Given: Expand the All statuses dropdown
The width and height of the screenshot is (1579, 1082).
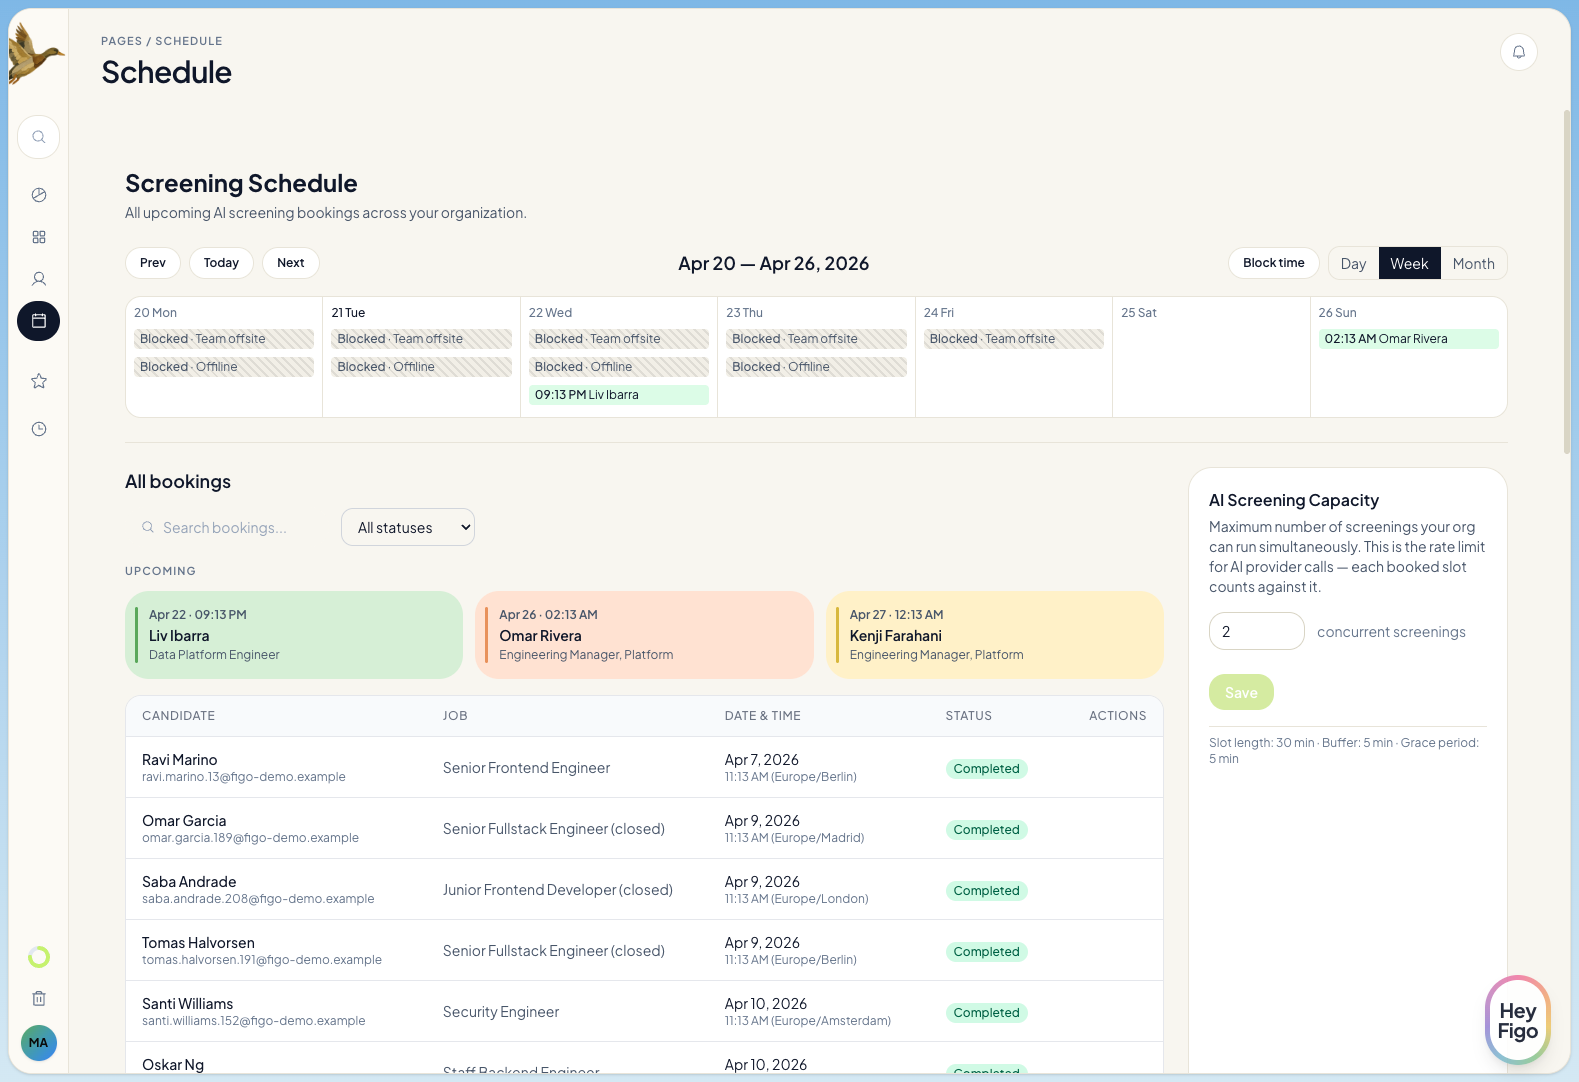Looking at the screenshot, I should point(408,528).
